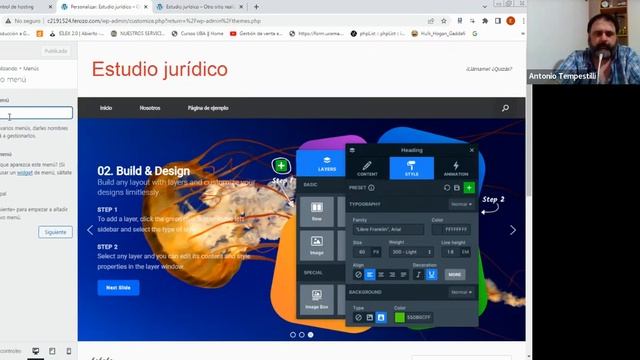Select right text align in Heading panel

[x=392, y=275]
